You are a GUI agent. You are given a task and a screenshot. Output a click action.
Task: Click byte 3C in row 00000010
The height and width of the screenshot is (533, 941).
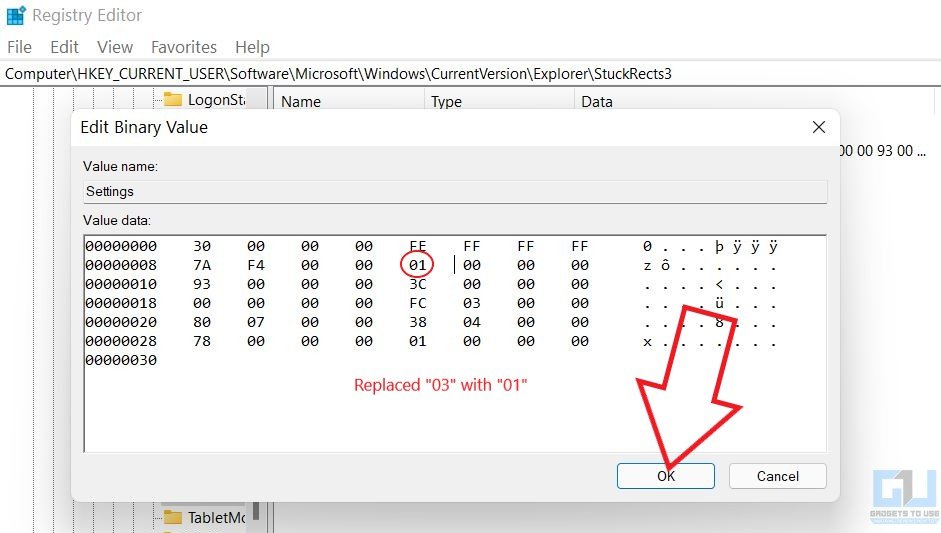(x=418, y=284)
